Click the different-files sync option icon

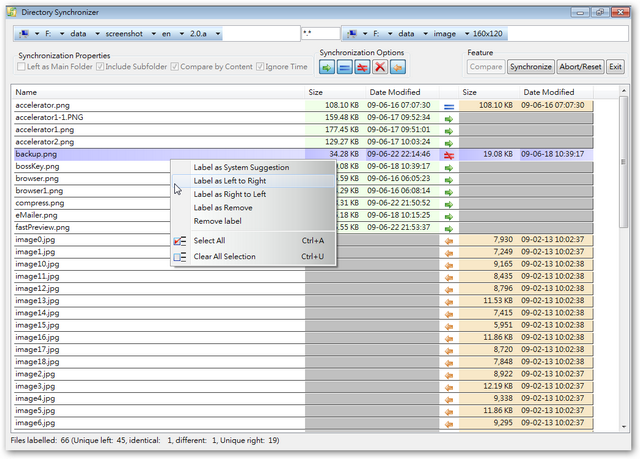tap(362, 67)
